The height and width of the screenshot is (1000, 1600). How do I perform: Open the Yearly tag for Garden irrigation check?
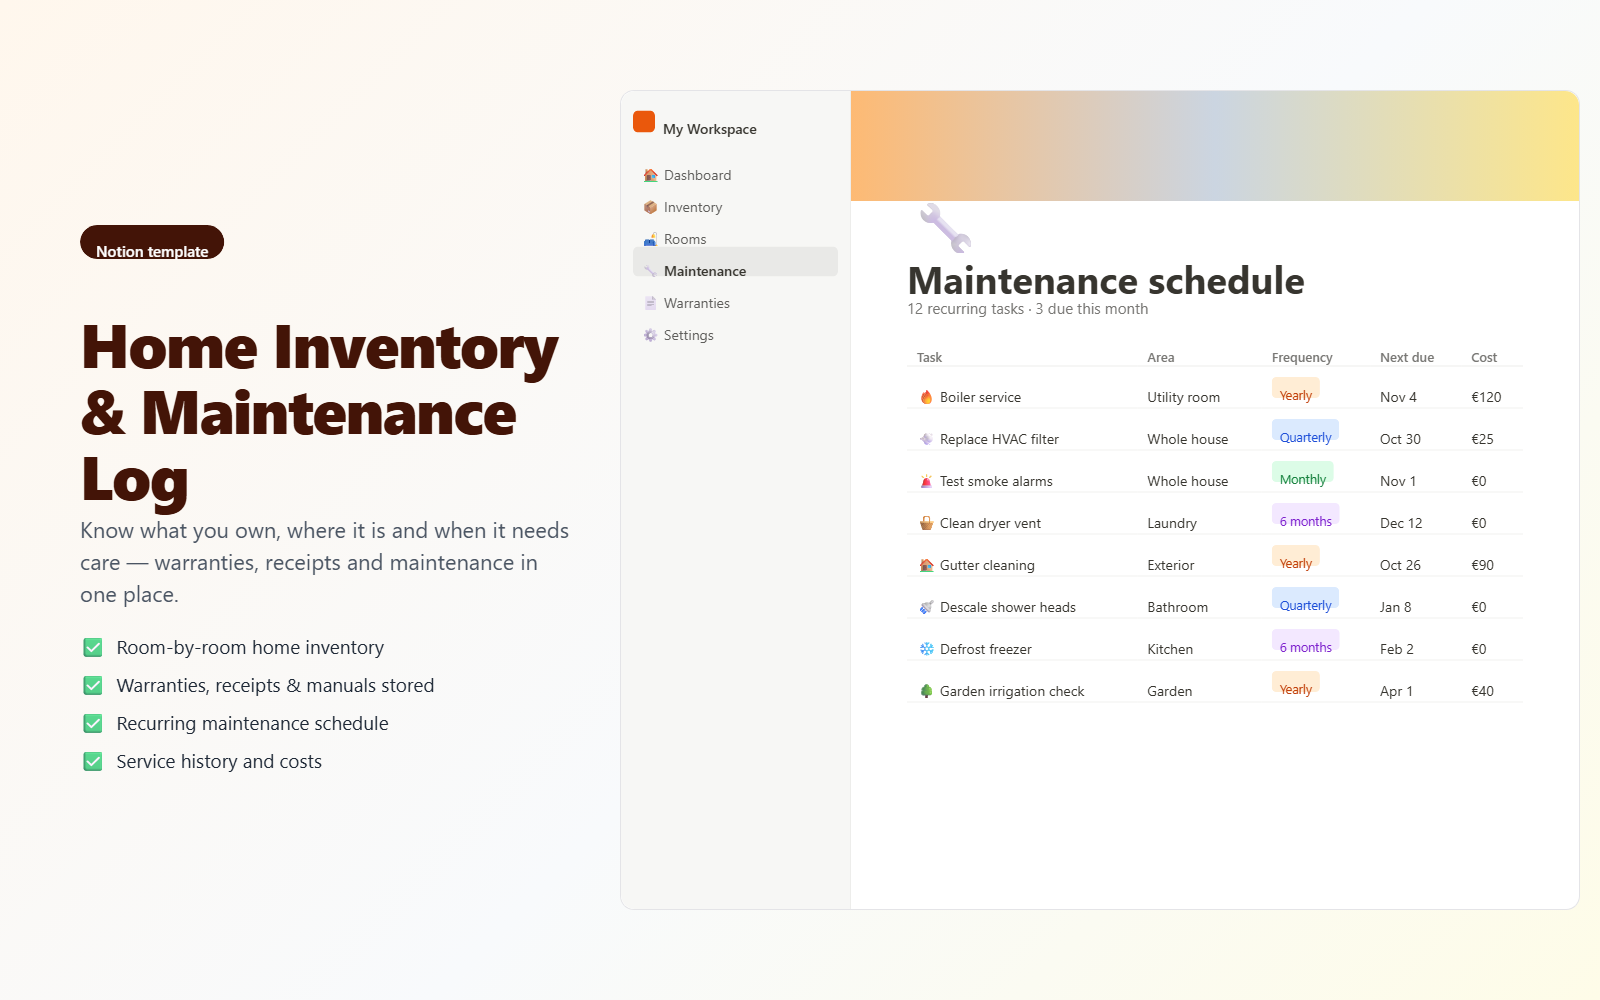coord(1296,683)
